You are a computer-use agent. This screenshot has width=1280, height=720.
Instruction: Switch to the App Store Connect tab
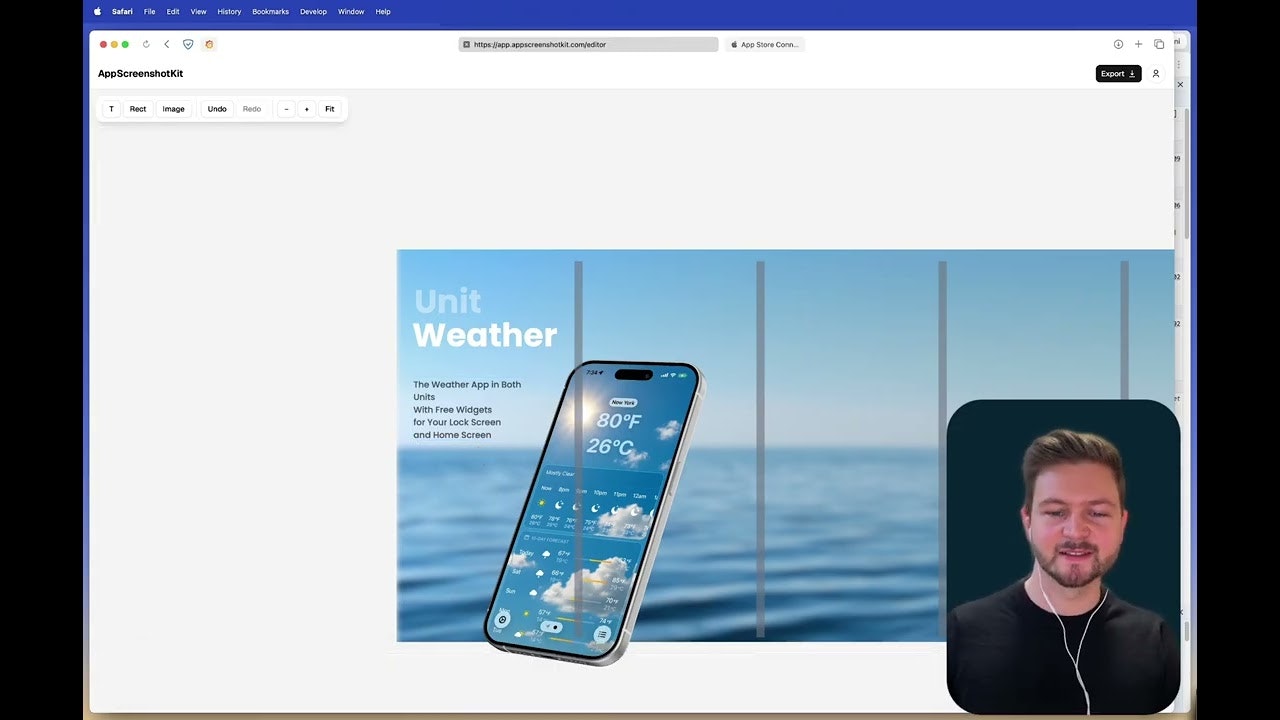pos(765,44)
